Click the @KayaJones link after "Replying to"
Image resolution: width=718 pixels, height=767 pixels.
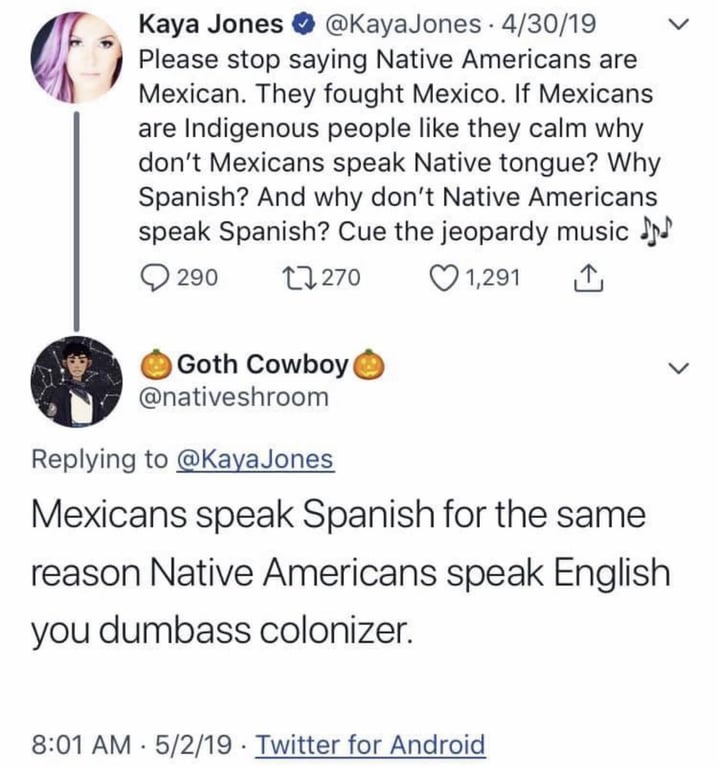tap(254, 459)
